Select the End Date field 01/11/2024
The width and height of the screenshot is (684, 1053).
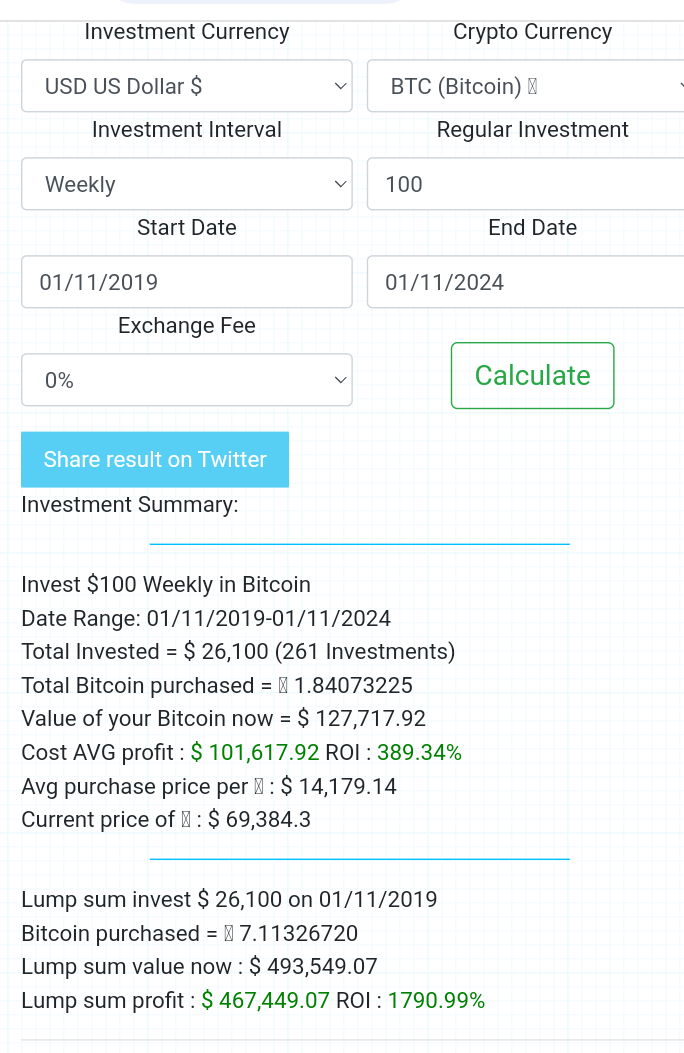[x=526, y=282]
